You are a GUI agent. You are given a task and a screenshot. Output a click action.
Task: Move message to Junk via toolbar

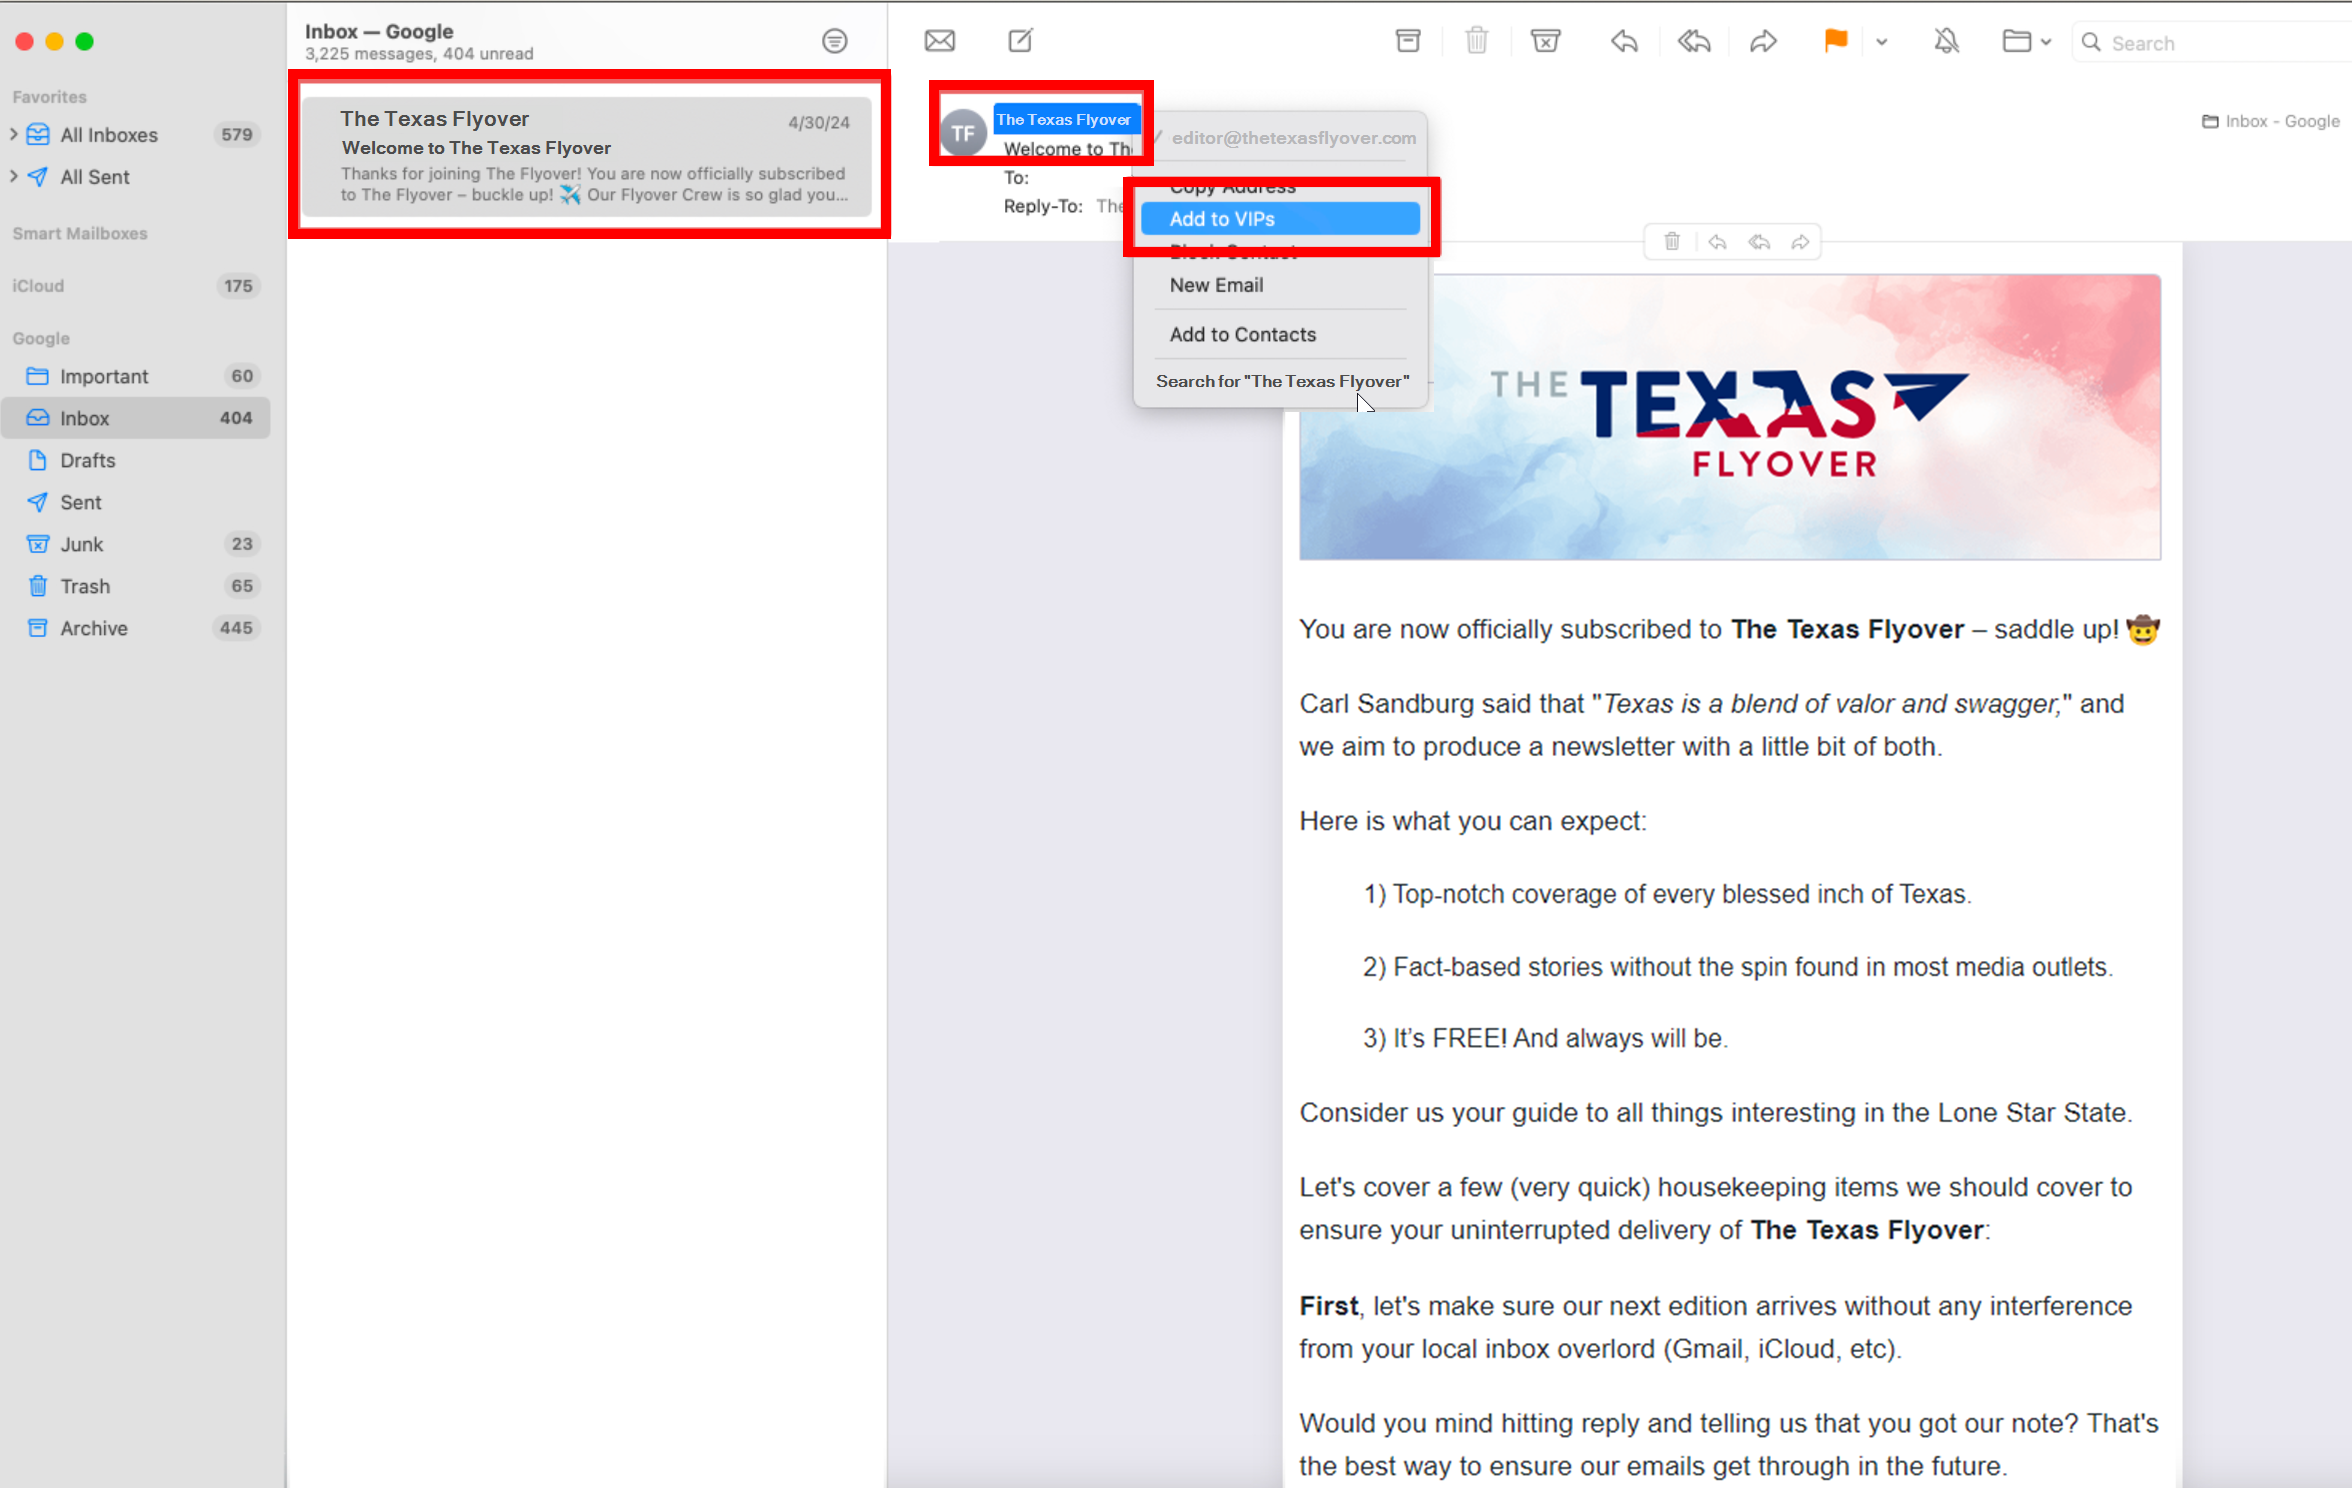(x=1545, y=41)
